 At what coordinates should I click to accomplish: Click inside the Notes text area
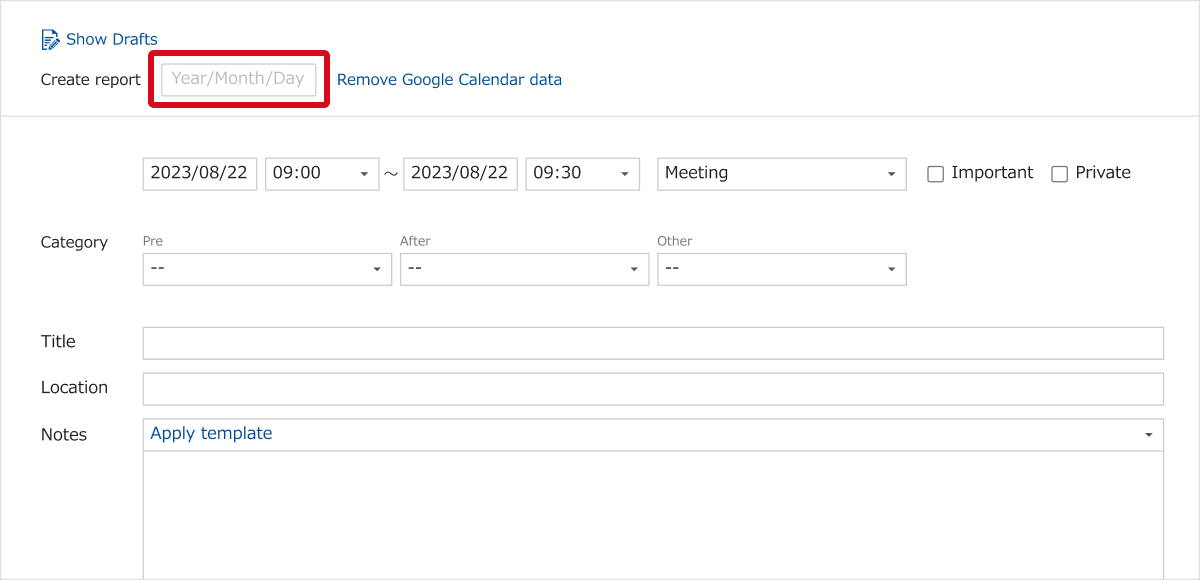point(653,515)
